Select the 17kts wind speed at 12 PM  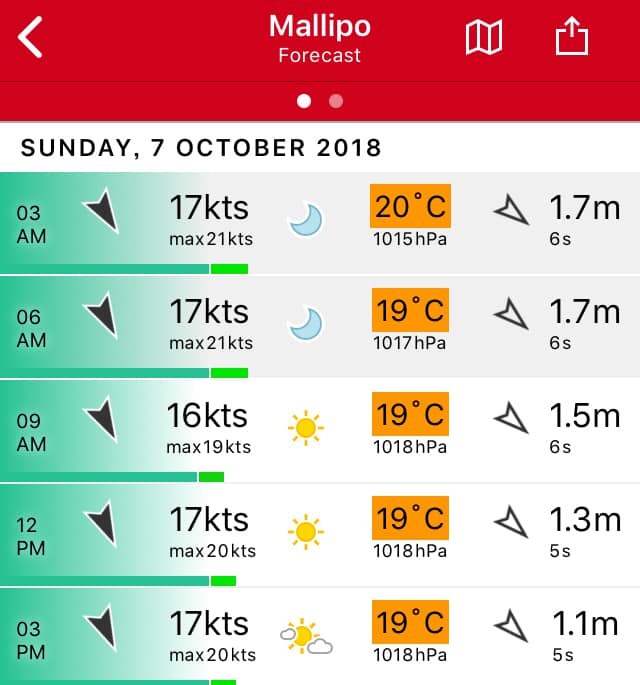[x=209, y=519]
